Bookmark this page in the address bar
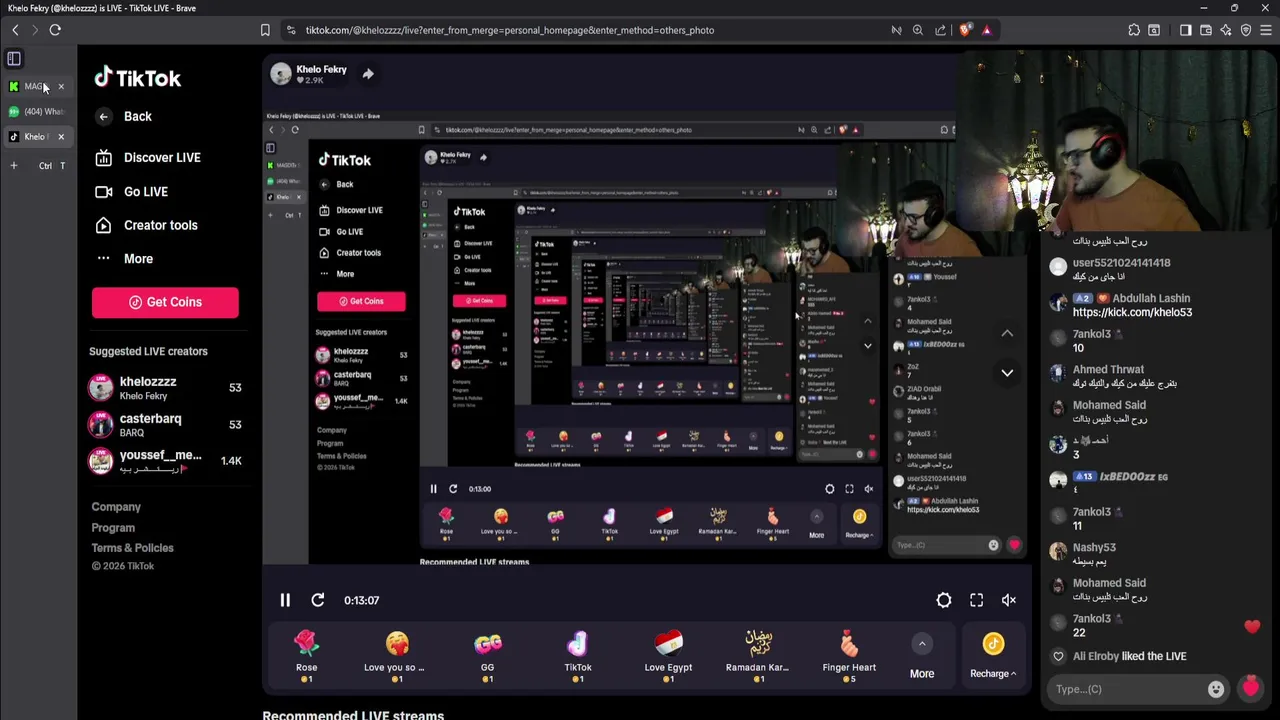 click(265, 30)
